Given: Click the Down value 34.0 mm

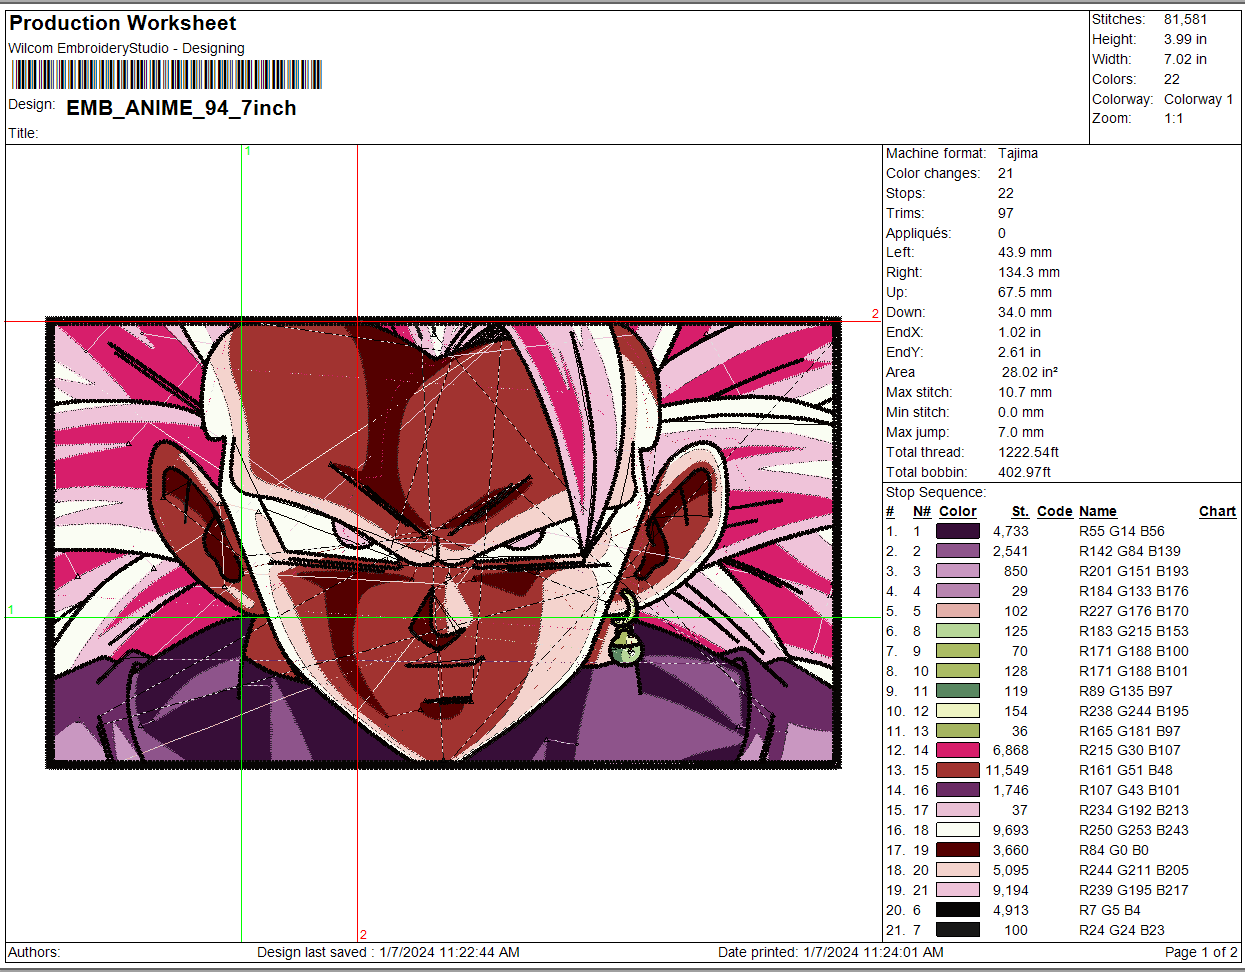Looking at the screenshot, I should [1025, 312].
